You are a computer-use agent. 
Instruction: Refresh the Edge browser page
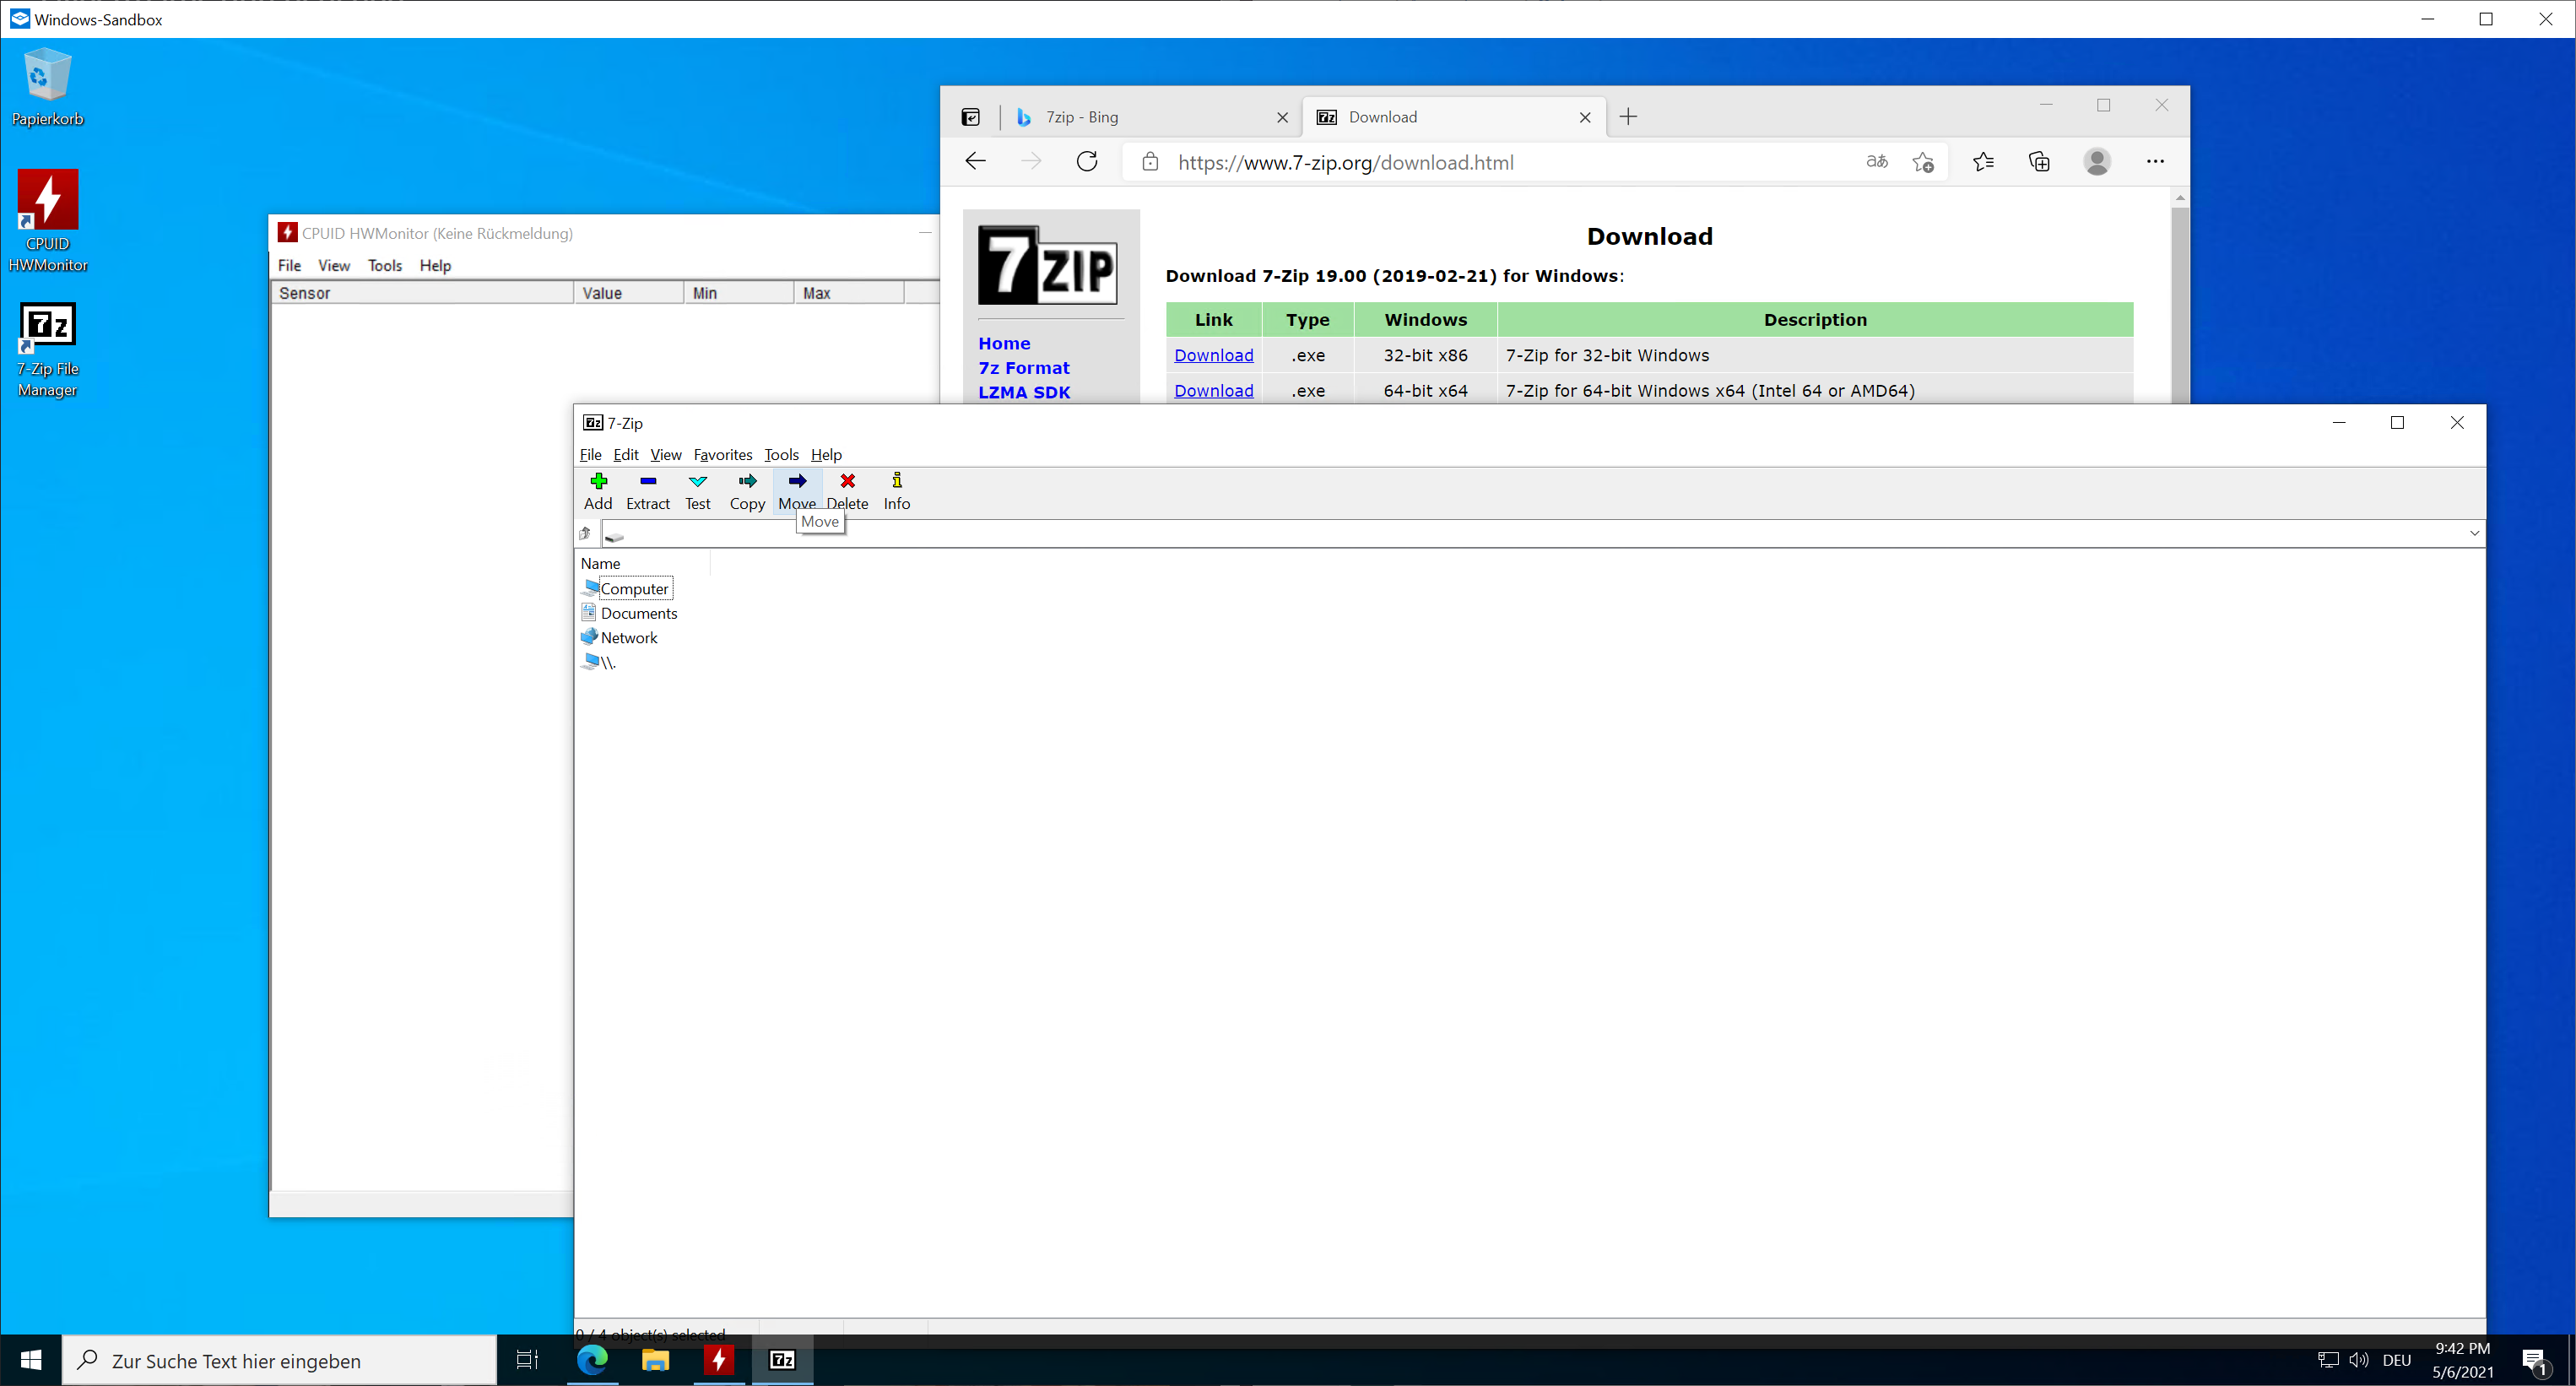tap(1087, 162)
